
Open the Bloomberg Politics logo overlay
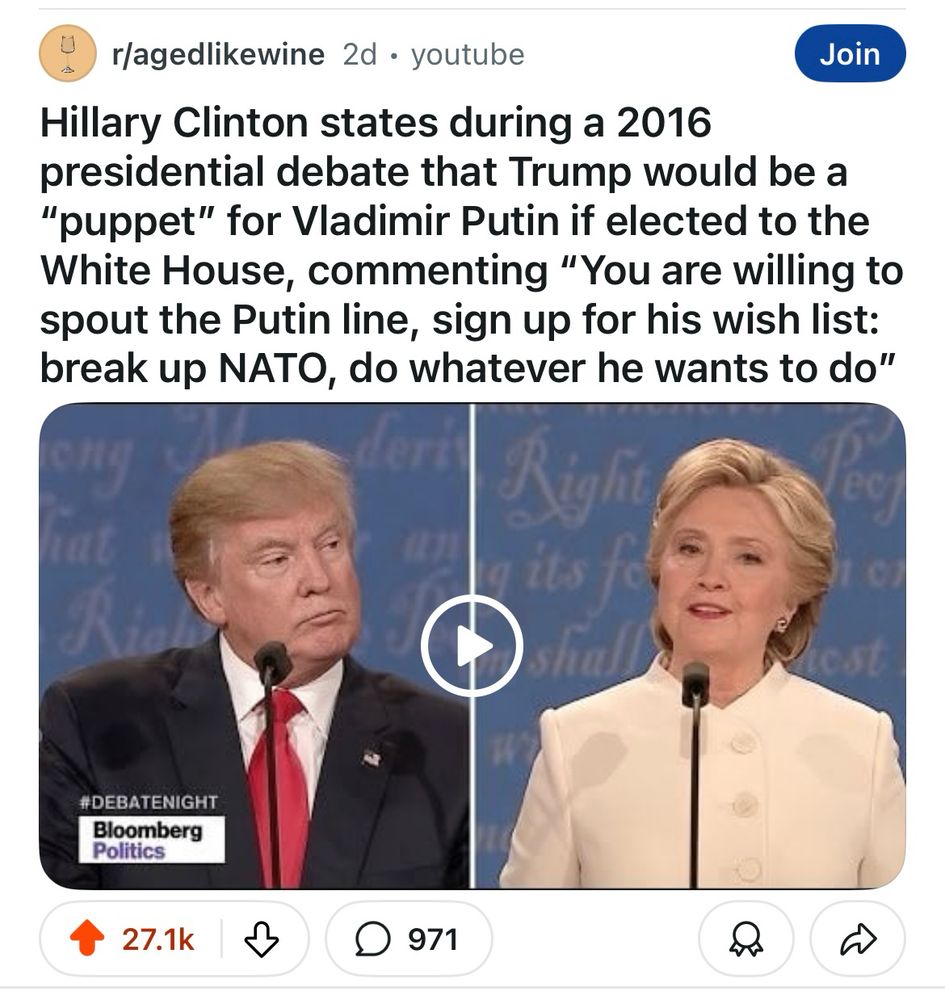click(152, 840)
